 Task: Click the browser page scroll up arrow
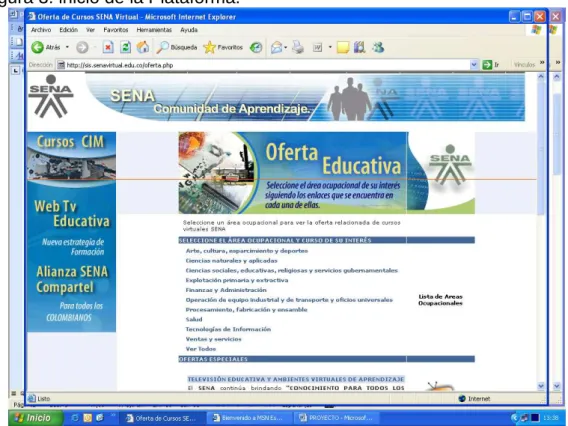click(x=541, y=76)
